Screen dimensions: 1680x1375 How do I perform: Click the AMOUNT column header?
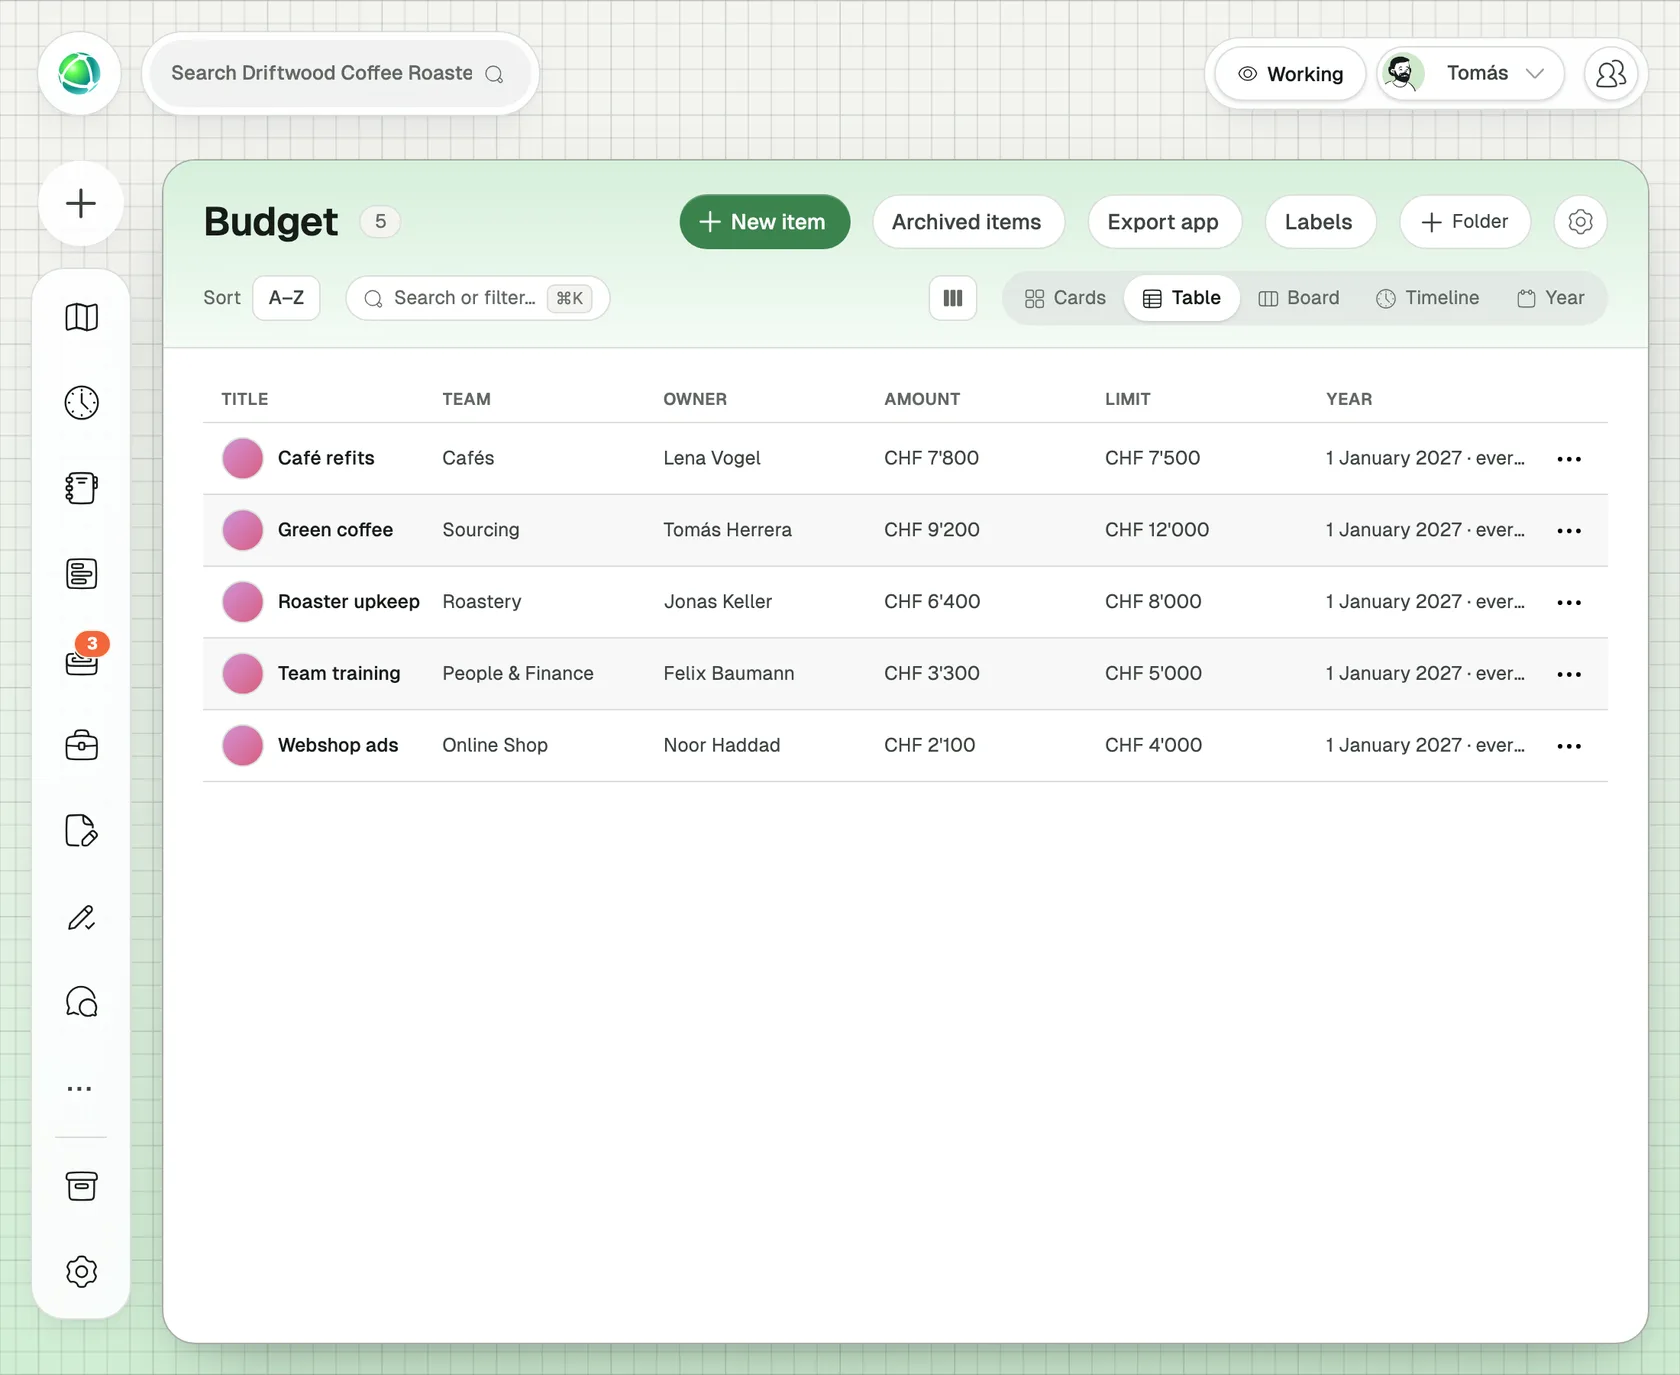pos(922,399)
